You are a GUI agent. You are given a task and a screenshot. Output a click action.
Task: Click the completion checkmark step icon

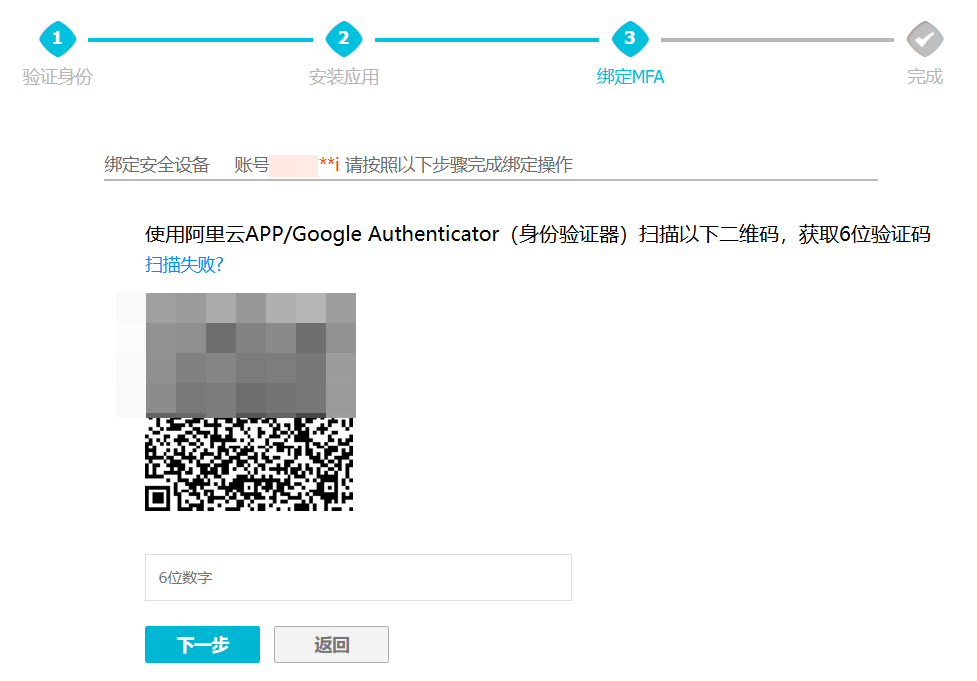(925, 39)
